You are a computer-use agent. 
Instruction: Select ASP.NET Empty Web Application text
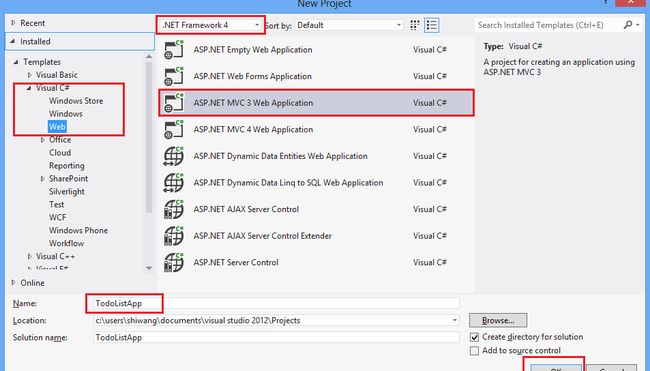[253, 50]
